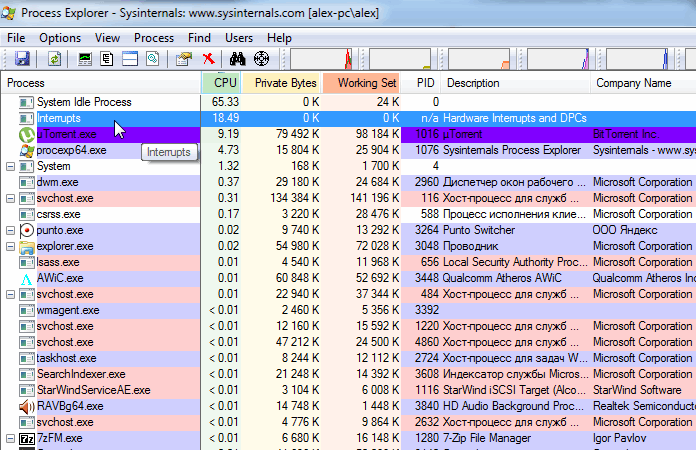
Task: Select the uTorrent.exe process row
Action: pos(348,134)
